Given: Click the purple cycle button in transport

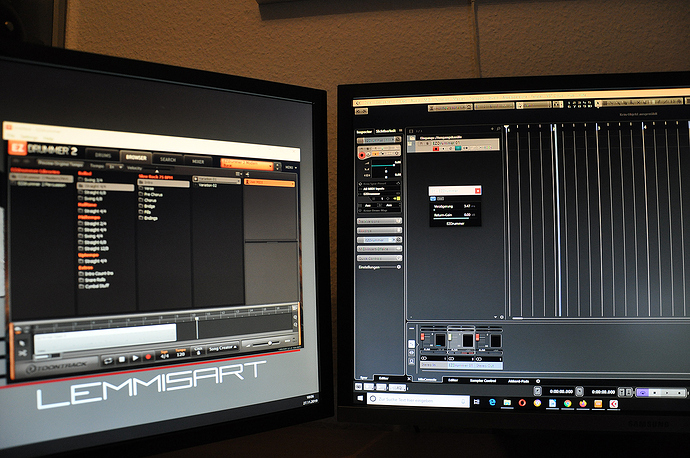Looking at the screenshot, I should pos(644,392).
